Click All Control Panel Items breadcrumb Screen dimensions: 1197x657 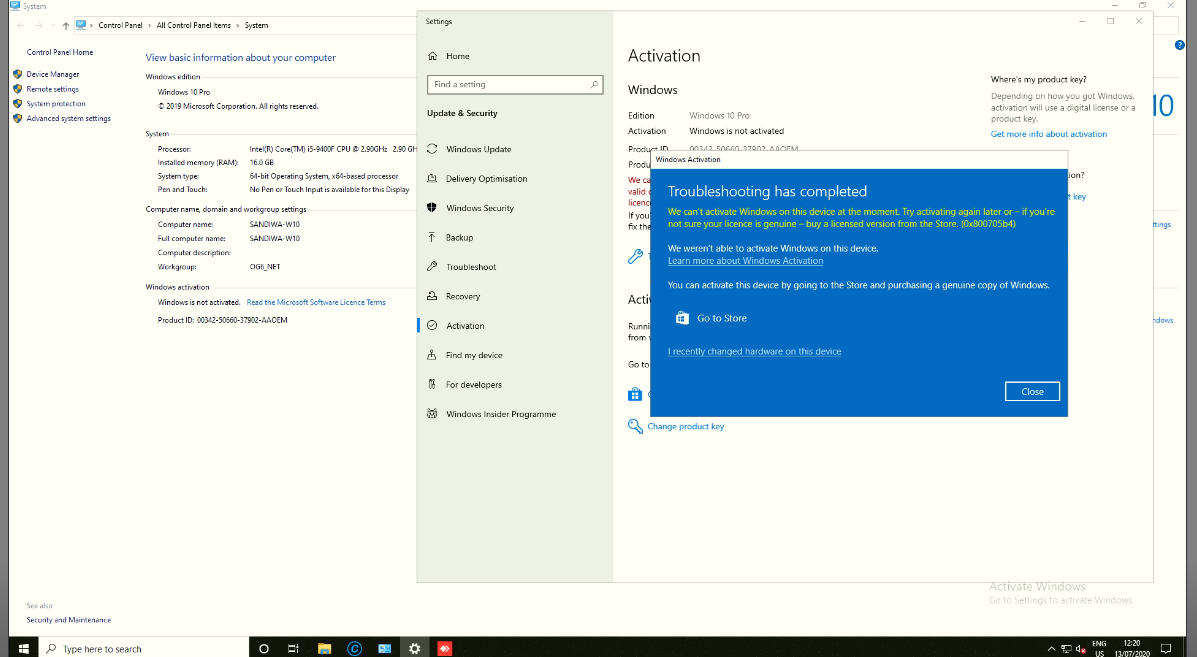(193, 25)
